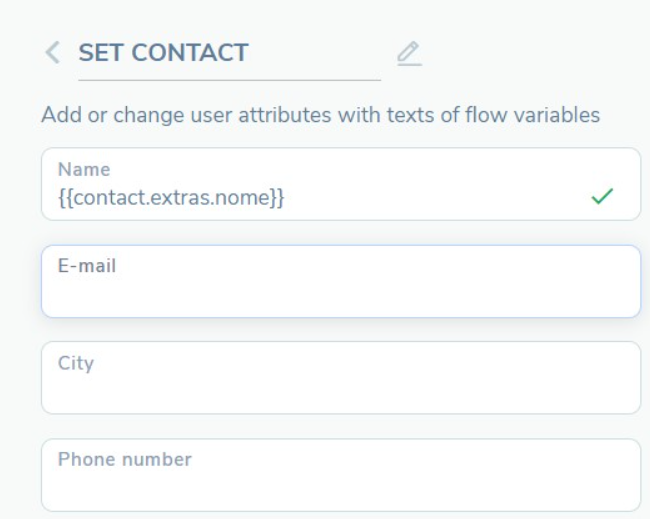Select the Phone number input field

(x=340, y=475)
